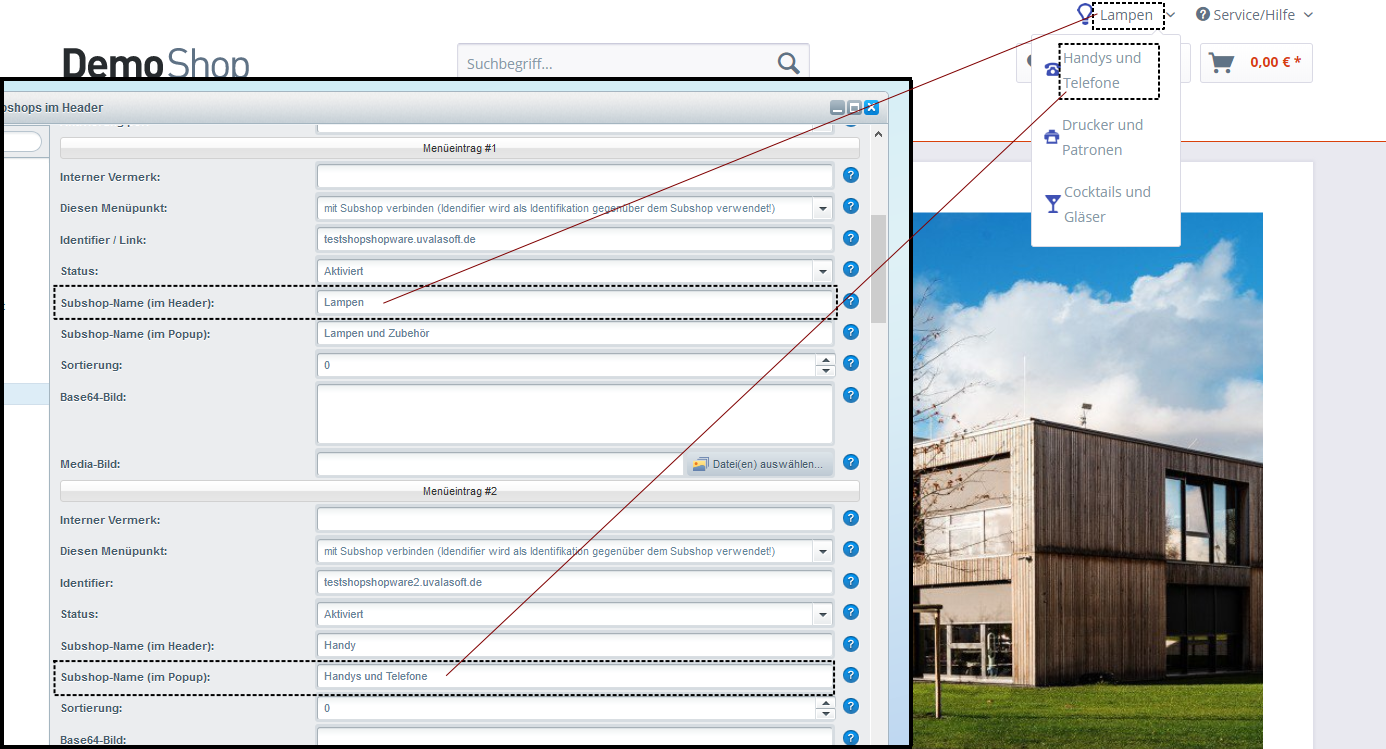Click the Interner Vermerk field in Menüeintrag #1
Screen dimensions: 1386x749
coord(575,177)
